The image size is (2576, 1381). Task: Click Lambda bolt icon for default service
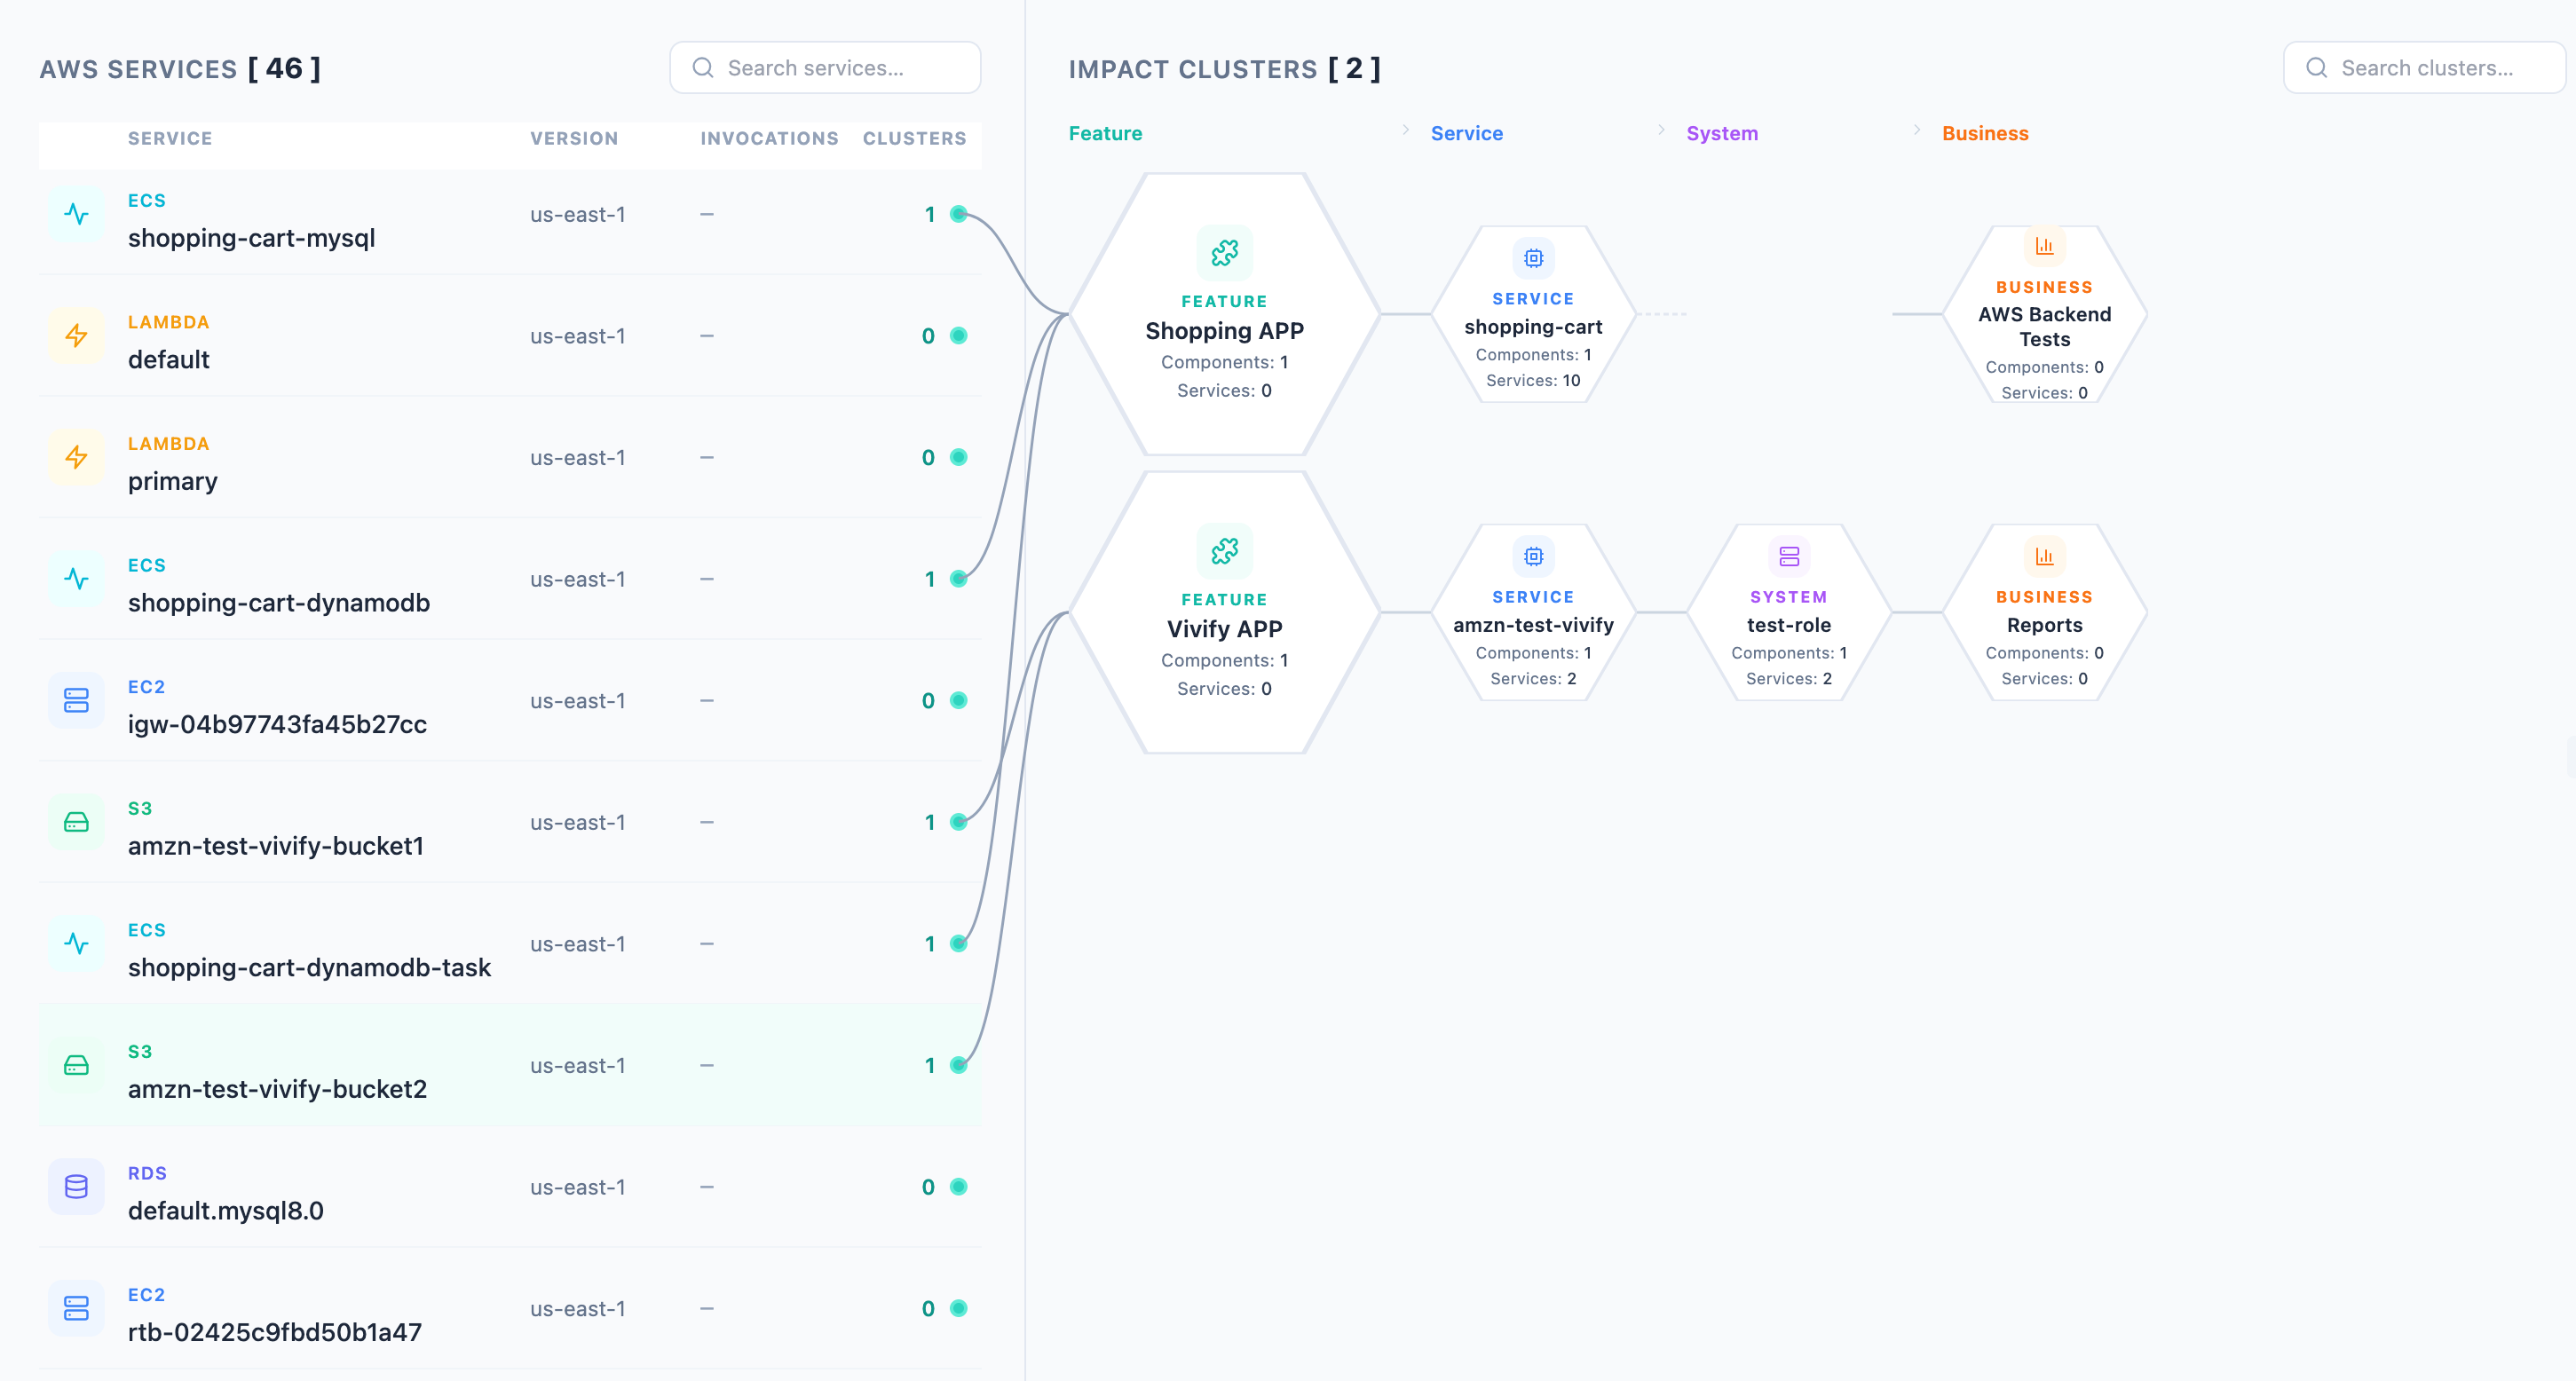(76, 336)
